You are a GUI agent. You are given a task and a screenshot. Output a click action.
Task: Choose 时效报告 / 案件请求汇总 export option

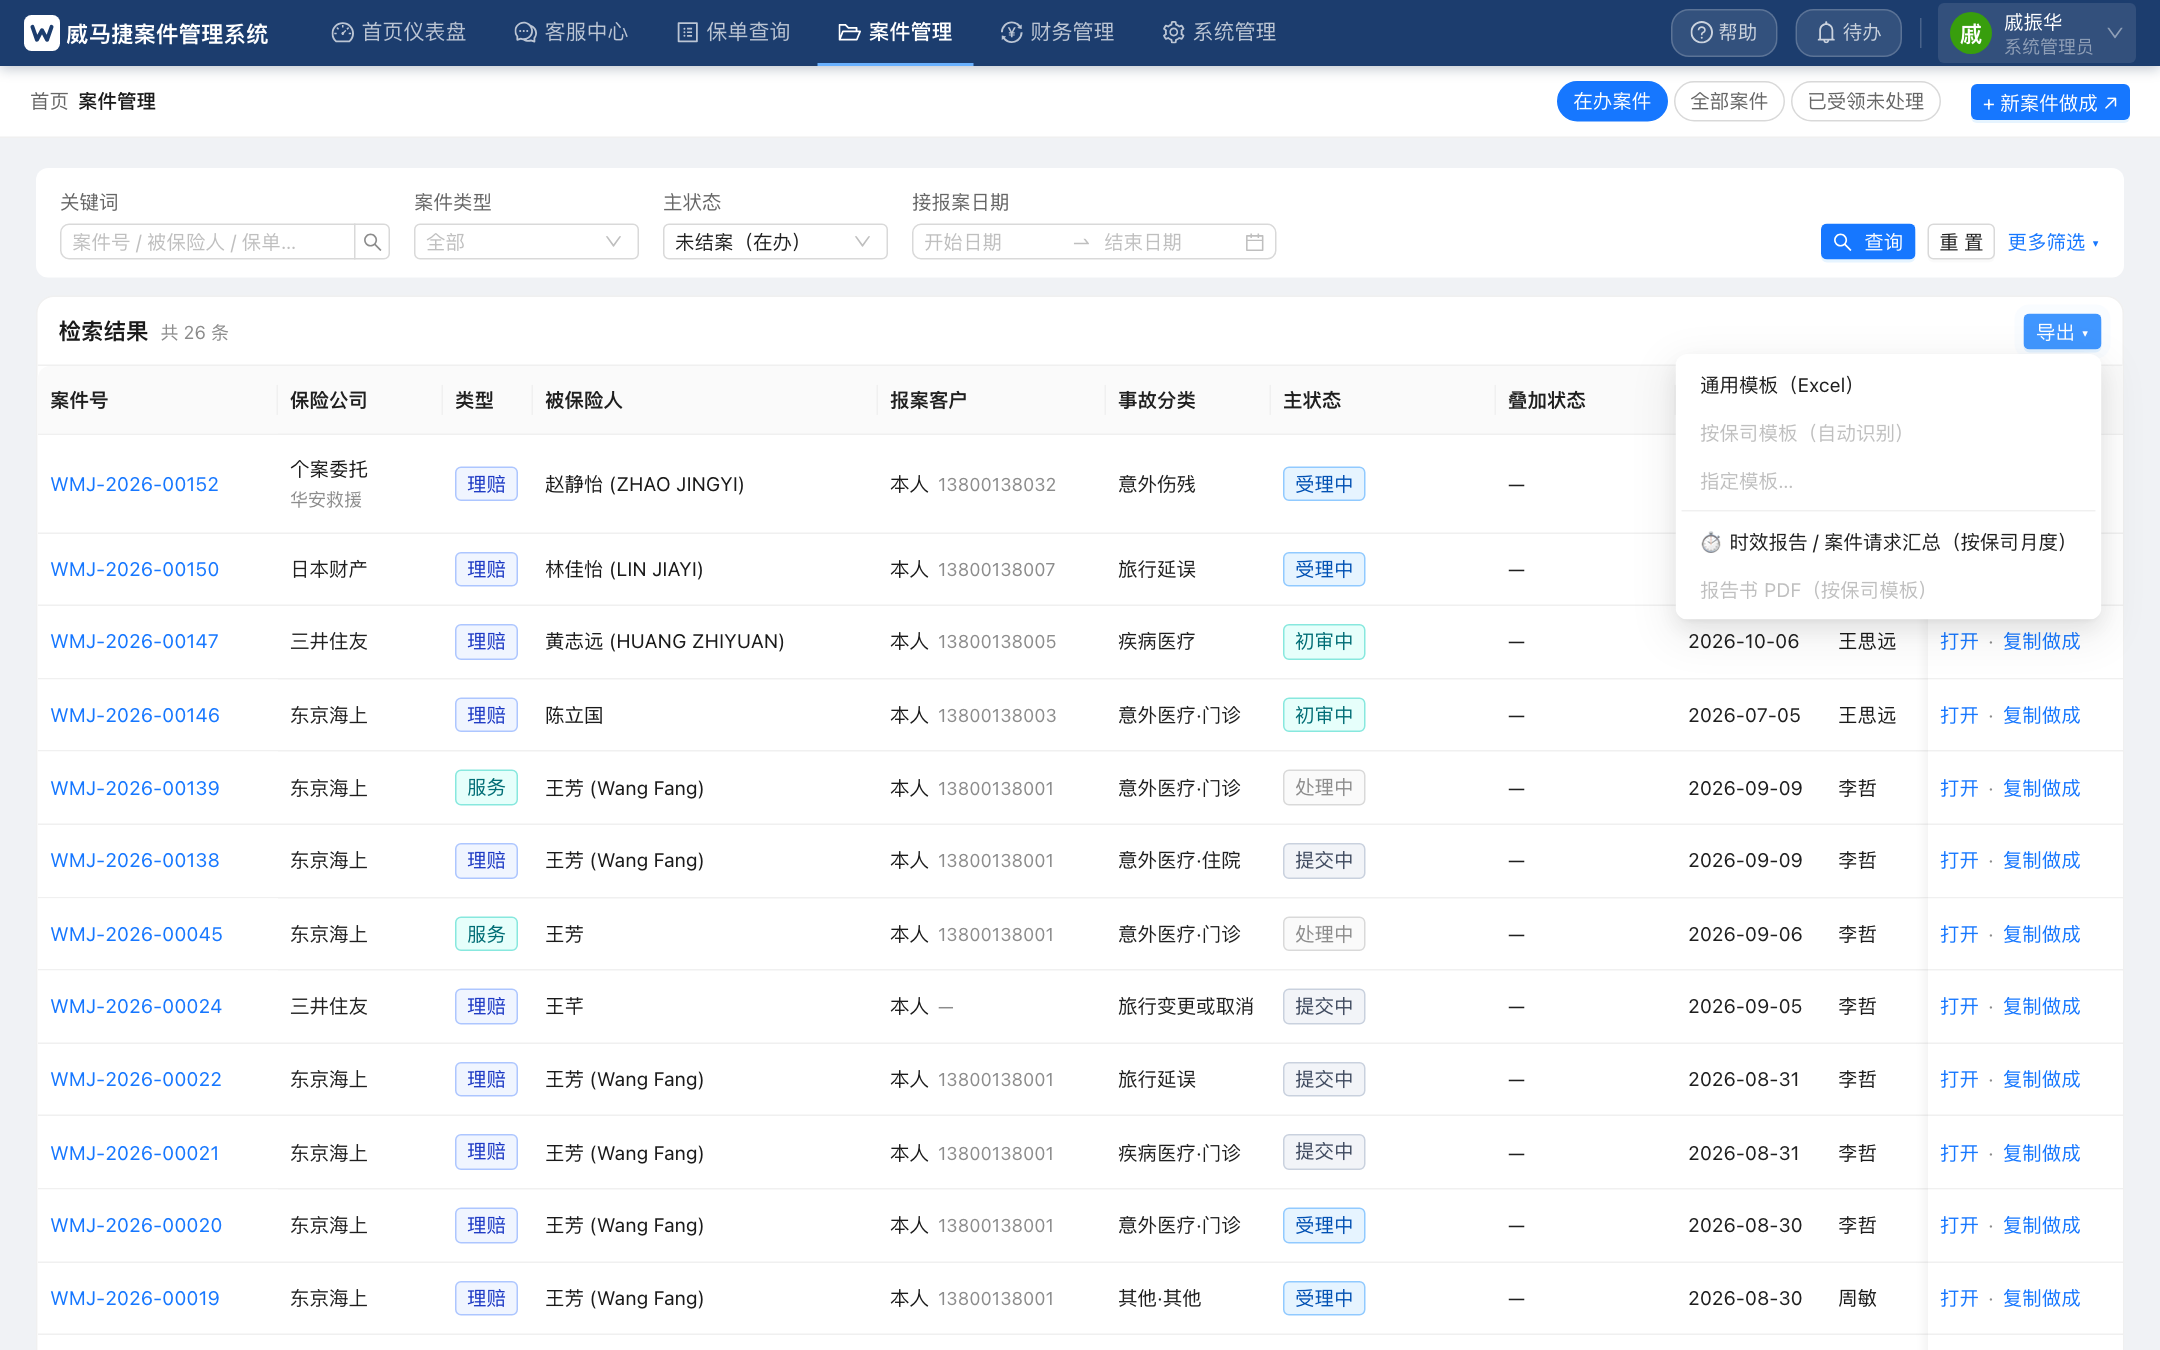(x=1888, y=542)
